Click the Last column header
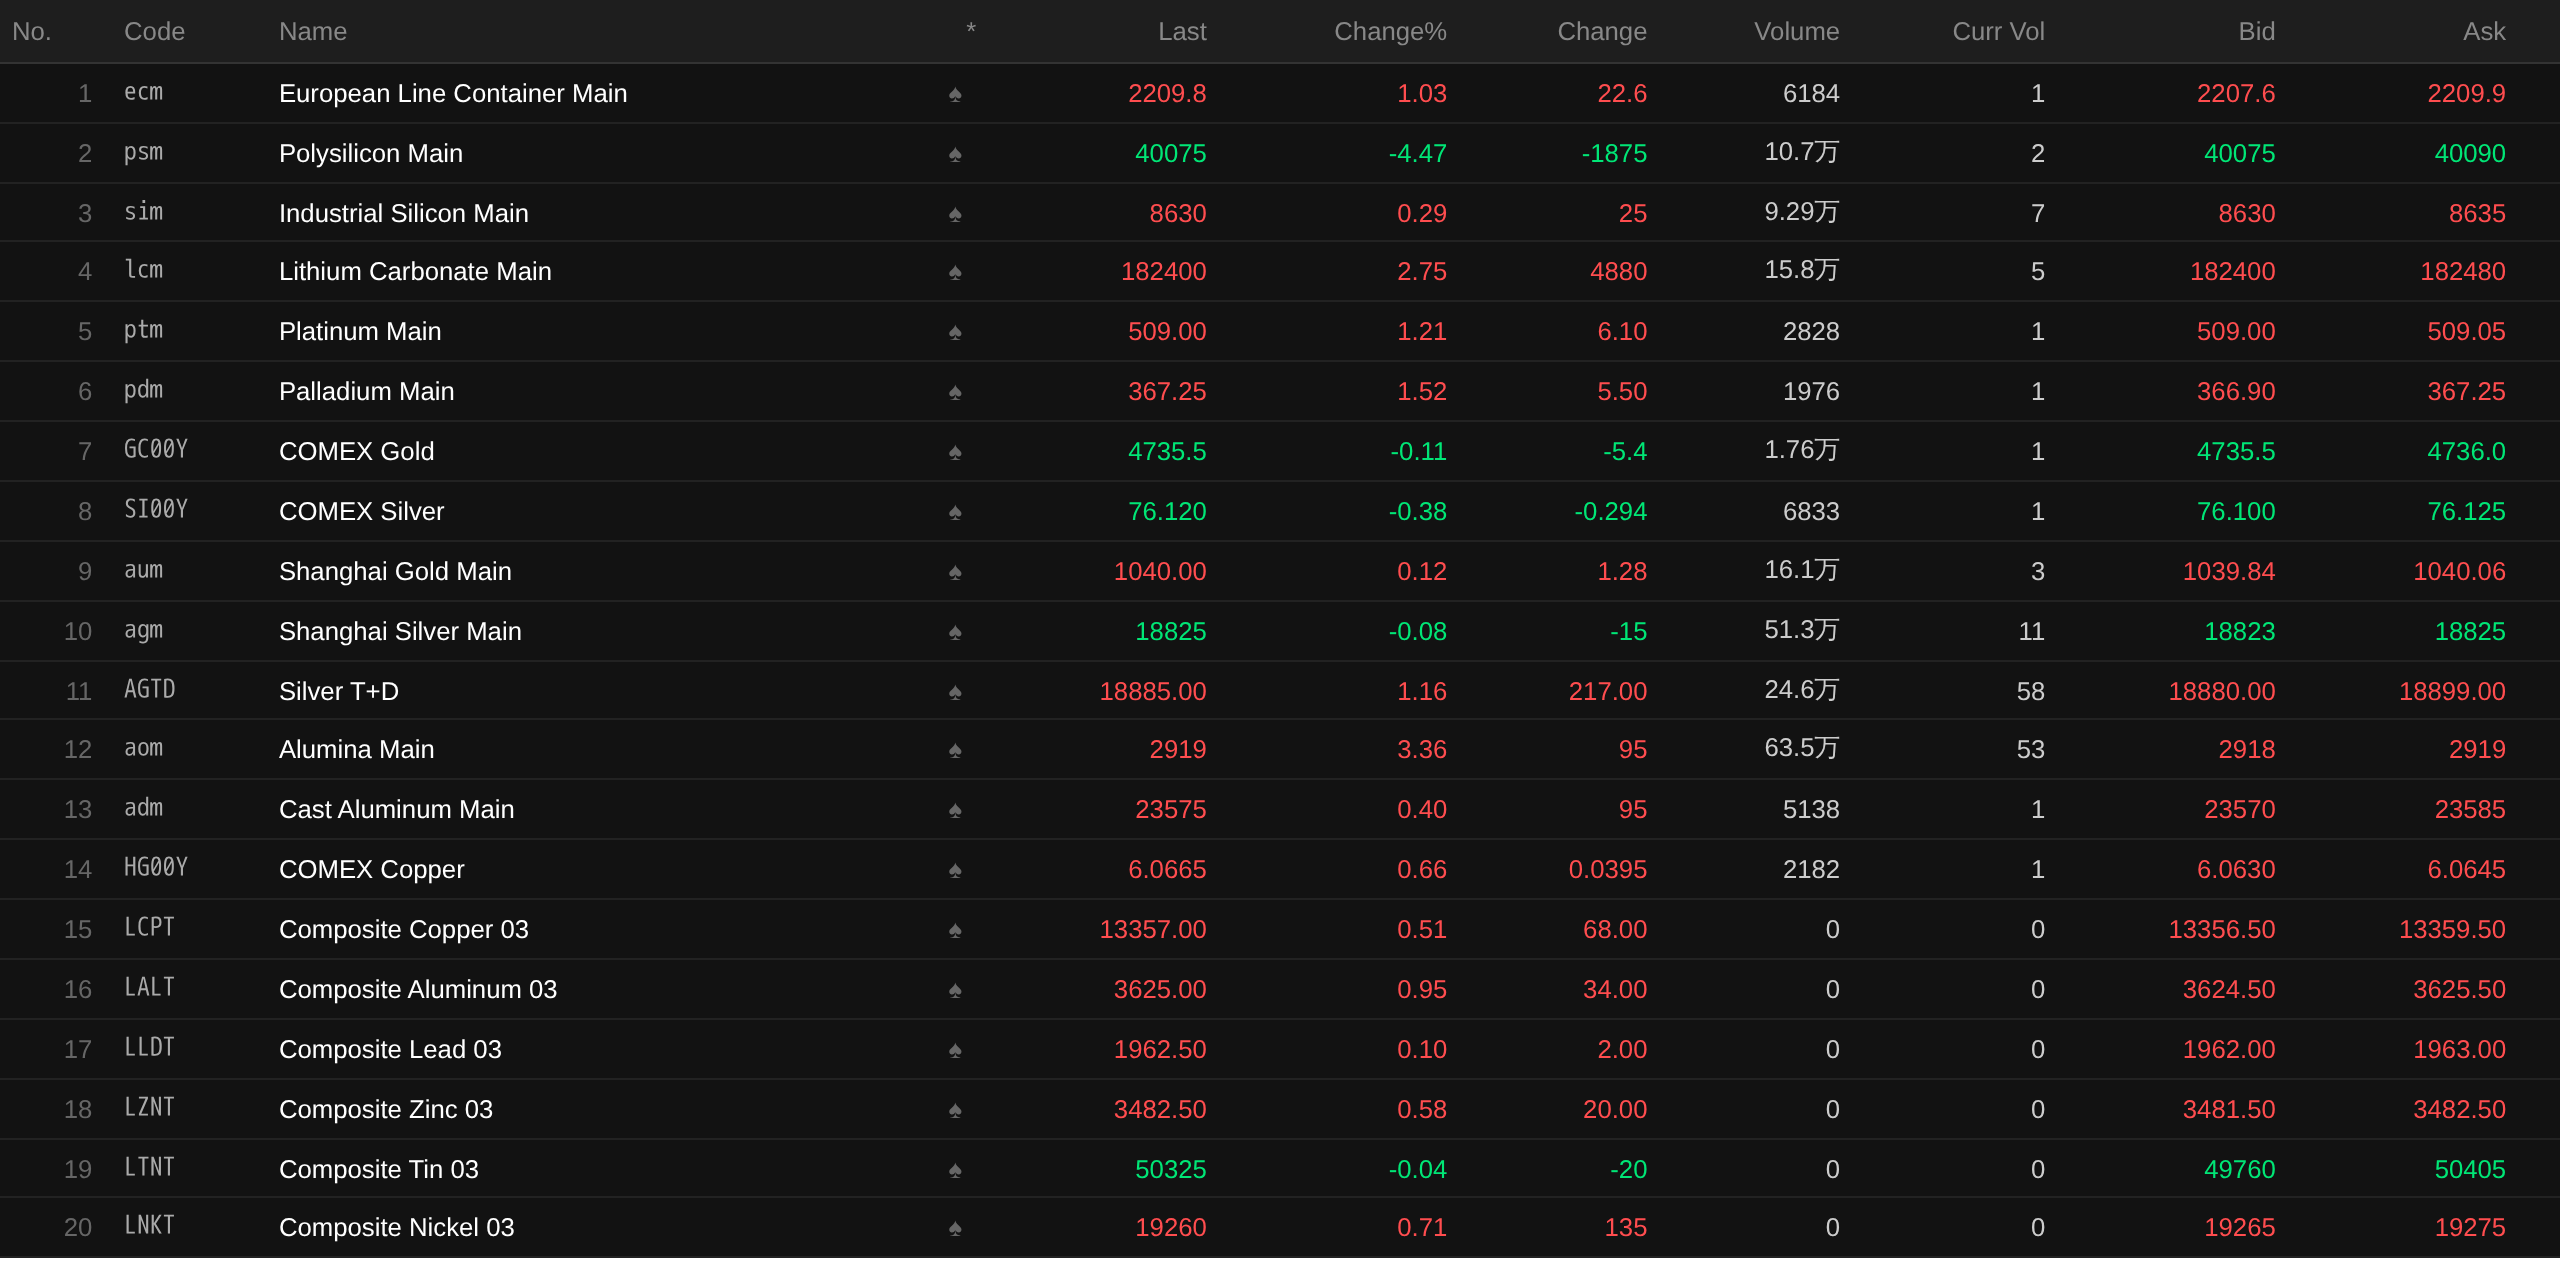Viewport: 2560px width, 1274px height. tap(1181, 32)
